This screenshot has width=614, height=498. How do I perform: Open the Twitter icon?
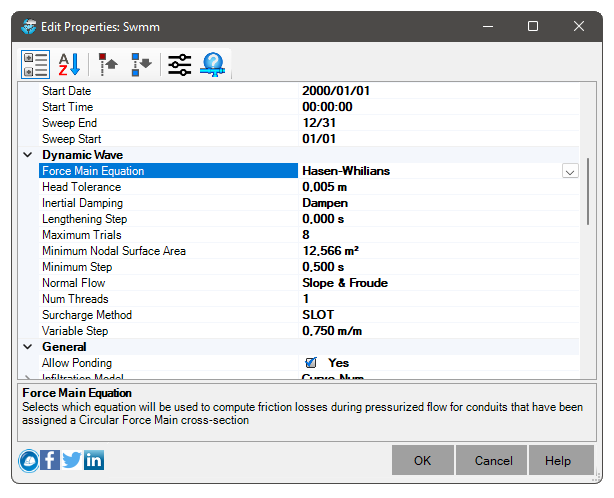(72, 460)
